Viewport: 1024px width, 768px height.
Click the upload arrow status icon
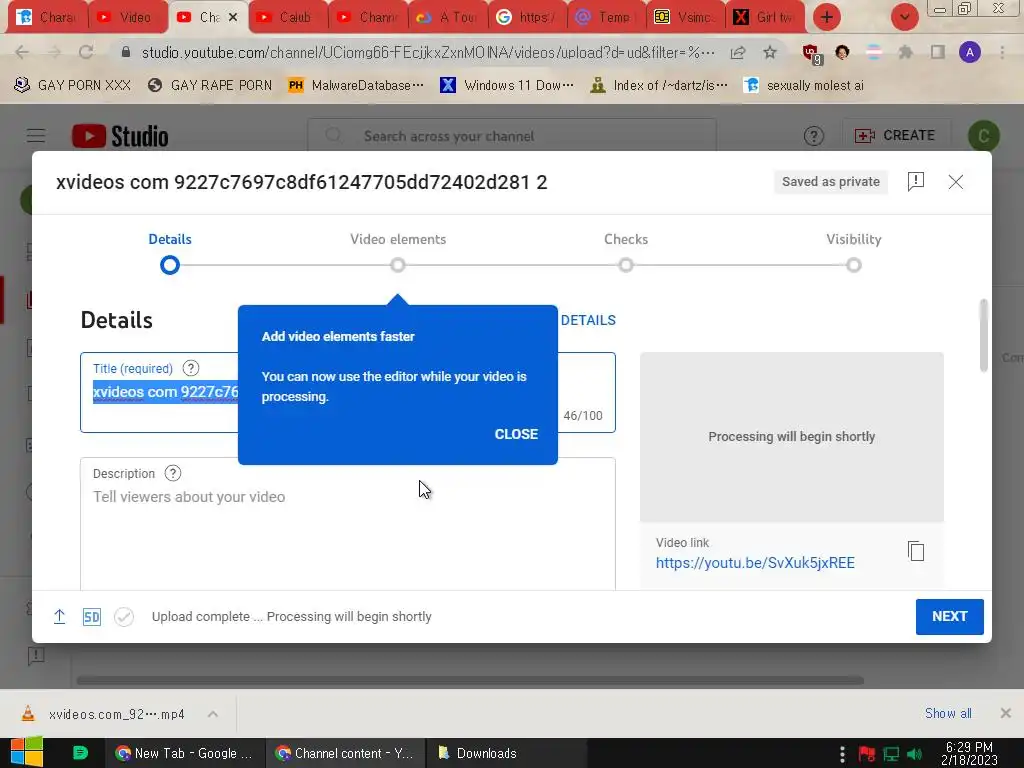59,616
